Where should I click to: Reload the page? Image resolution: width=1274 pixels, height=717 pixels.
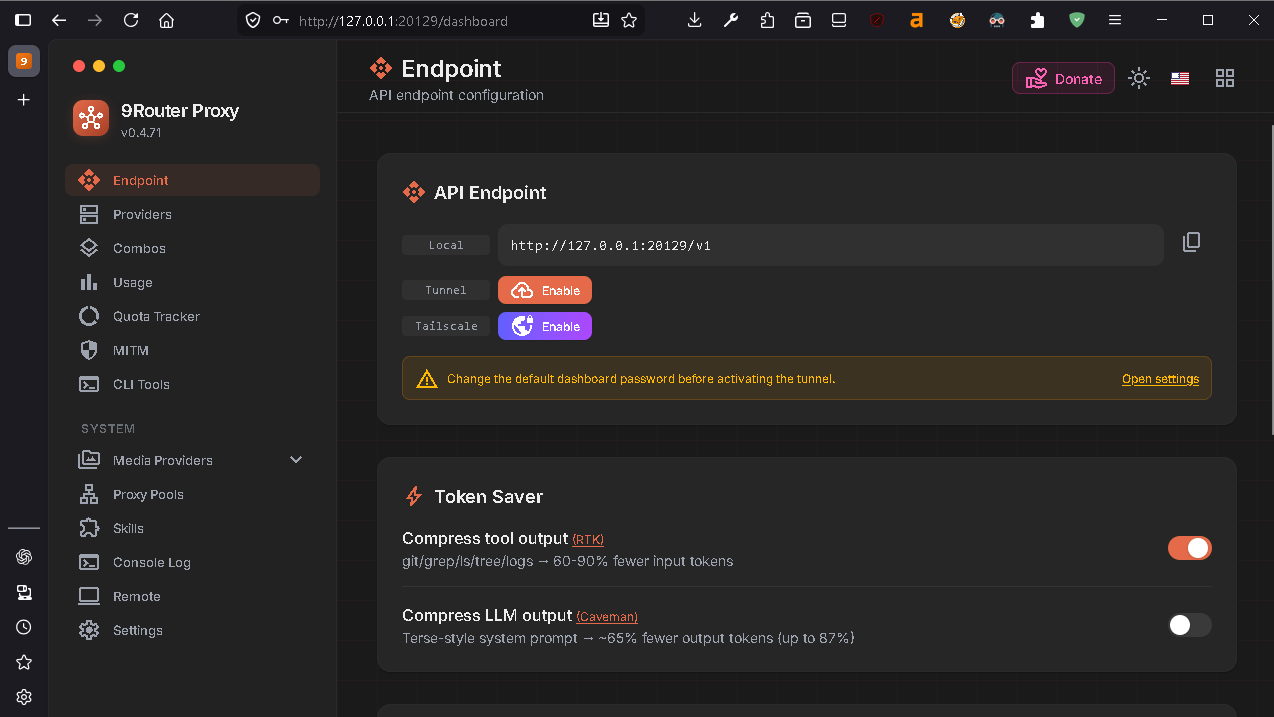click(x=131, y=20)
